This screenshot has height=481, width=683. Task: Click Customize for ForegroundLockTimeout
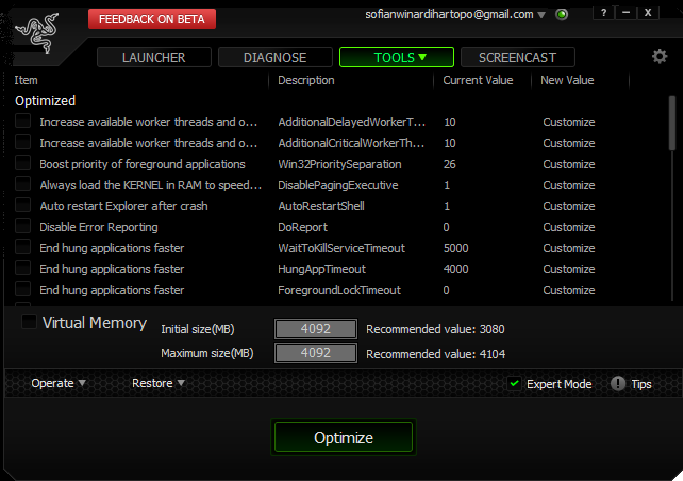click(x=569, y=290)
